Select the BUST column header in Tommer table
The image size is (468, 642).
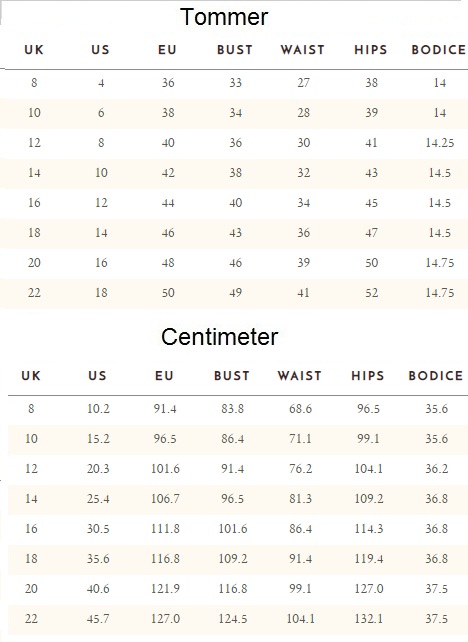pyautogui.click(x=235, y=50)
